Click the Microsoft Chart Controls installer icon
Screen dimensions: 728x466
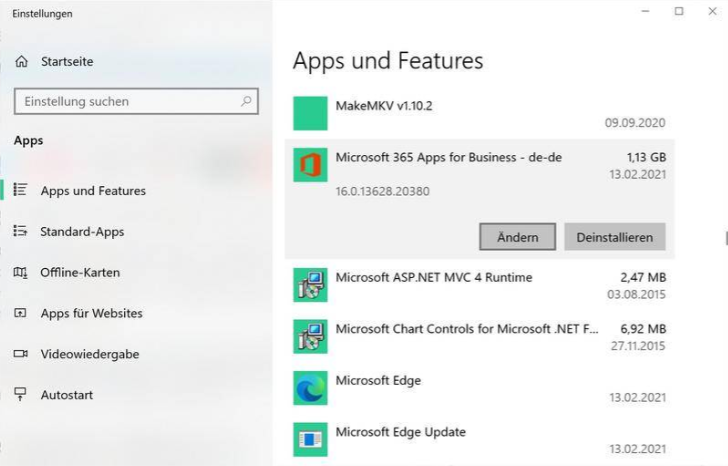[x=310, y=337]
